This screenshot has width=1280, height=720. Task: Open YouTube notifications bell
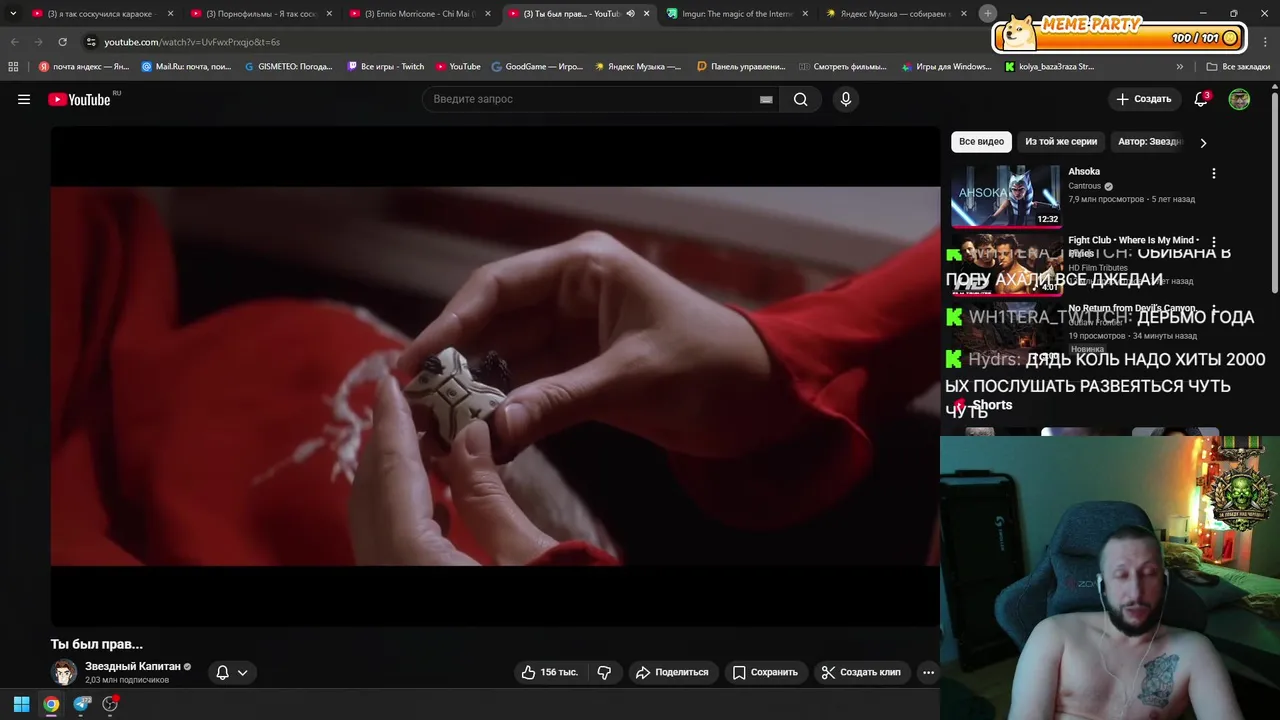tap(1202, 99)
